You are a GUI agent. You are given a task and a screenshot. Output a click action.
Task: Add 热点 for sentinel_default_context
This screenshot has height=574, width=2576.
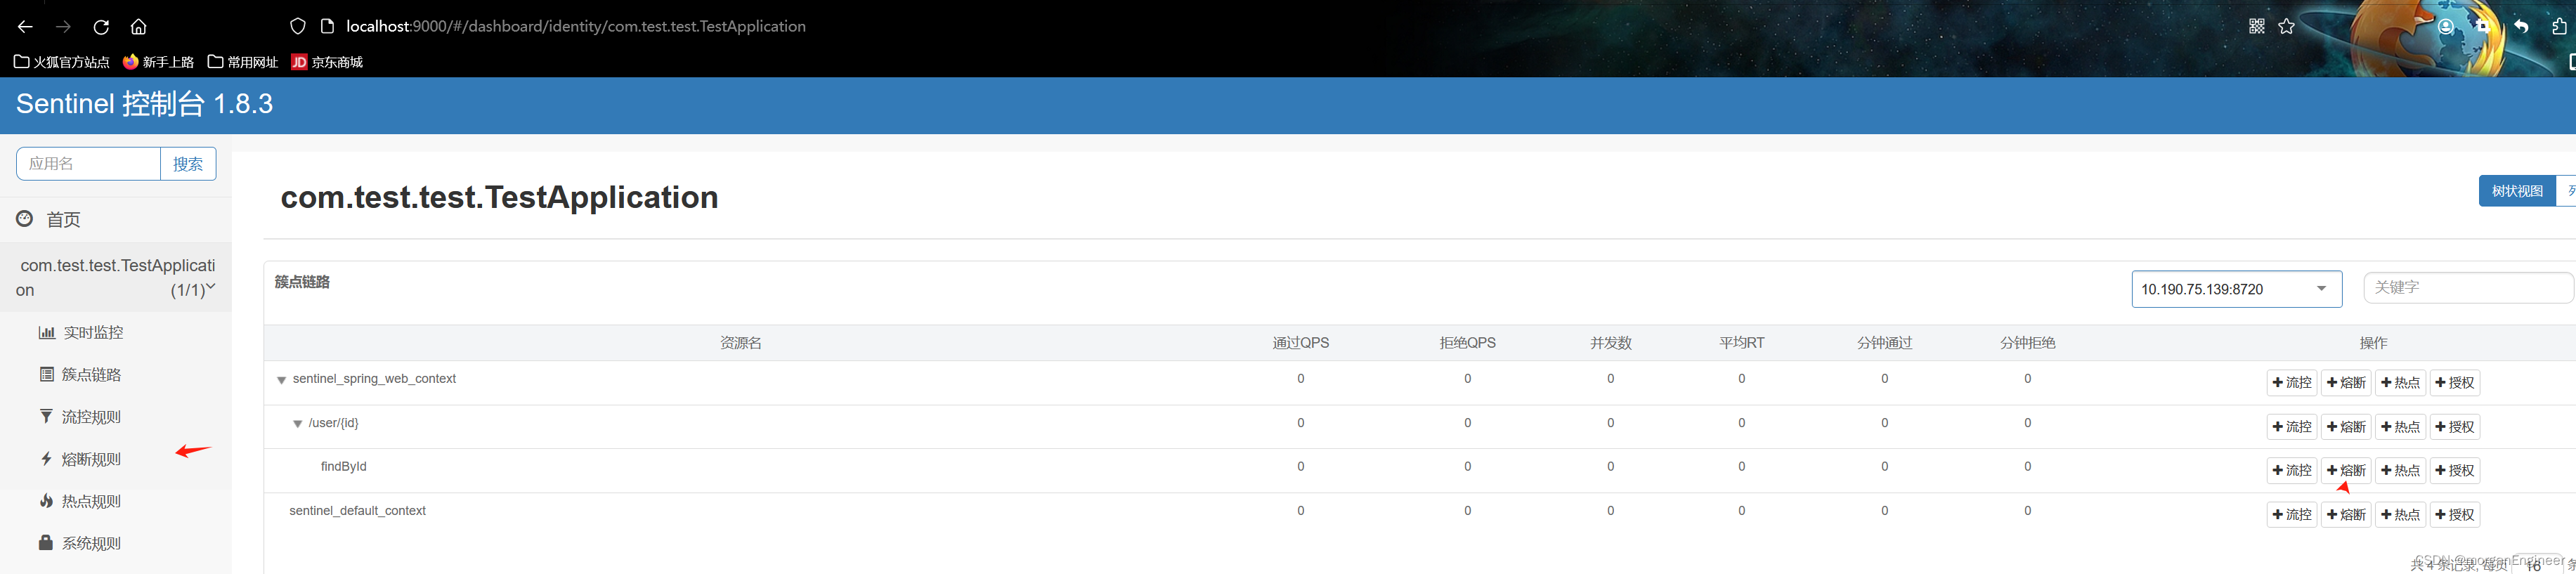click(2400, 515)
